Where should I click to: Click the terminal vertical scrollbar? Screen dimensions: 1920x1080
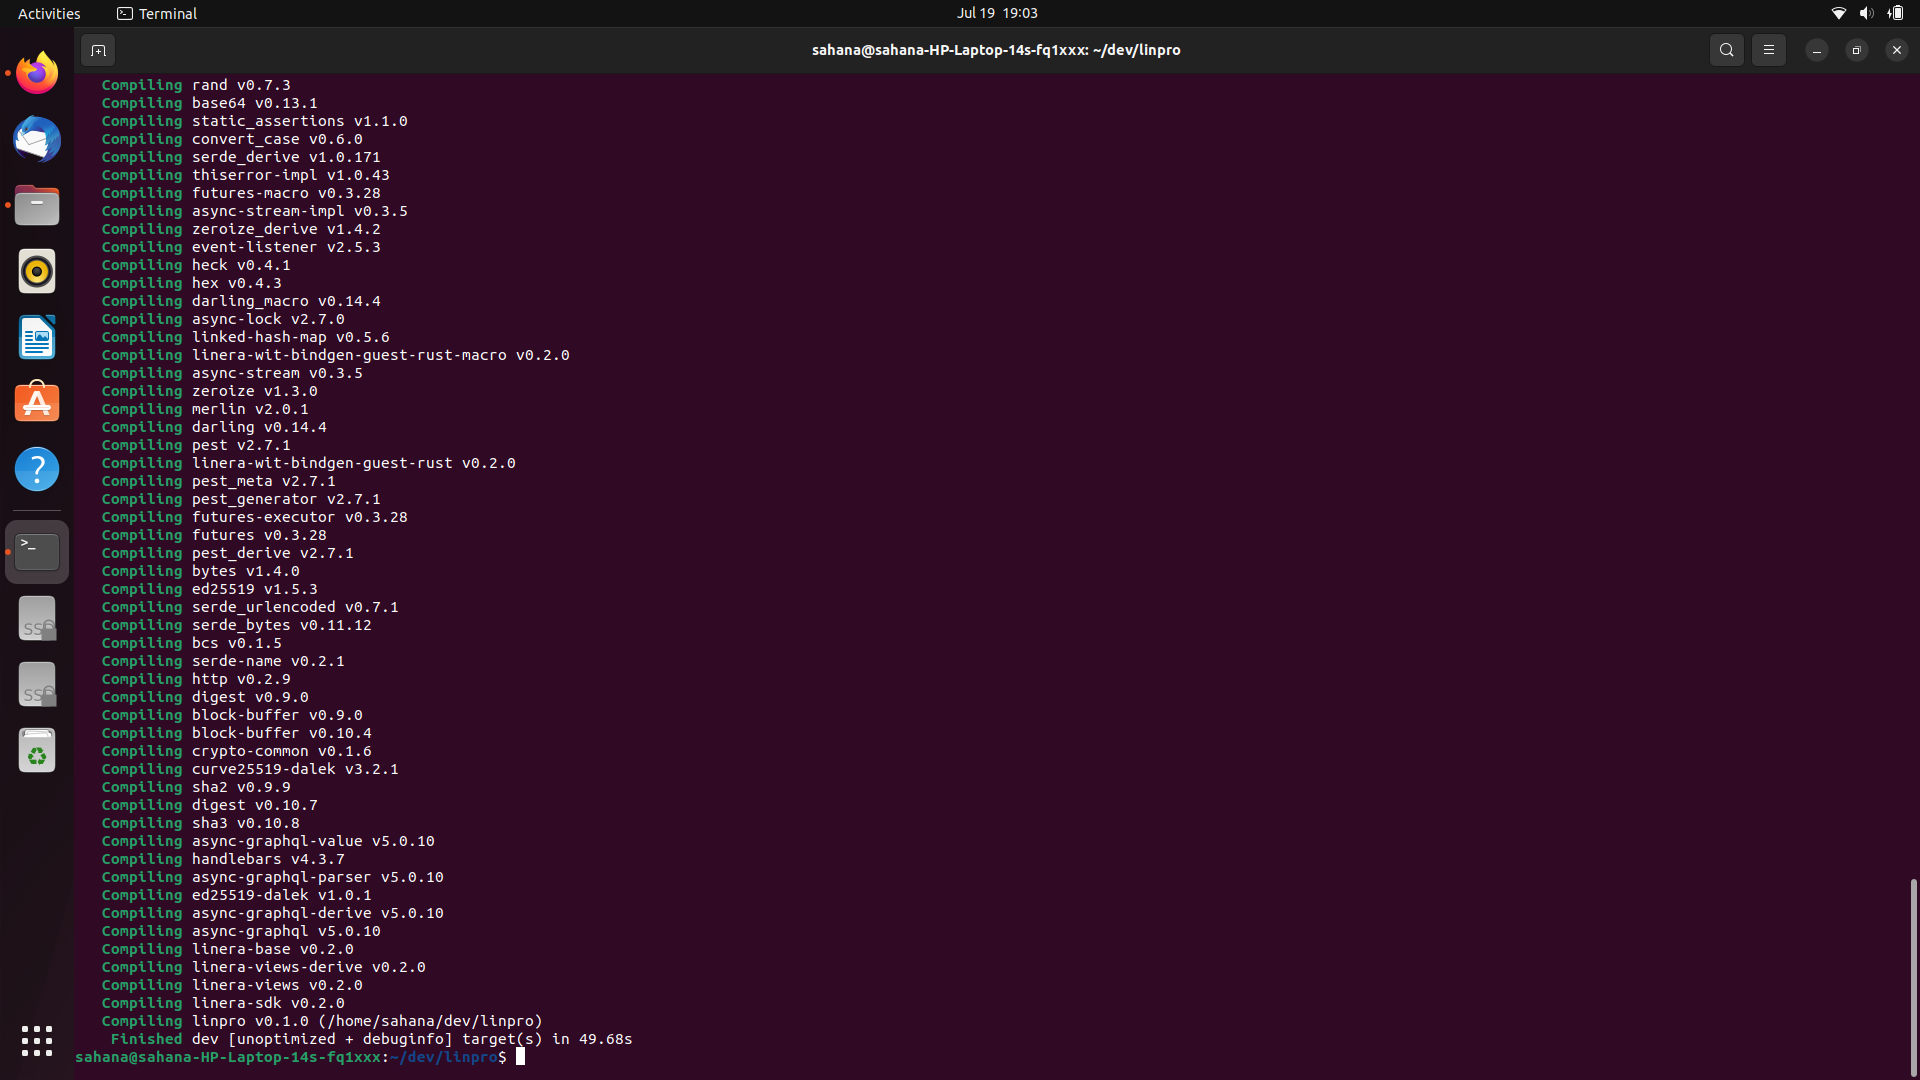click(1913, 975)
